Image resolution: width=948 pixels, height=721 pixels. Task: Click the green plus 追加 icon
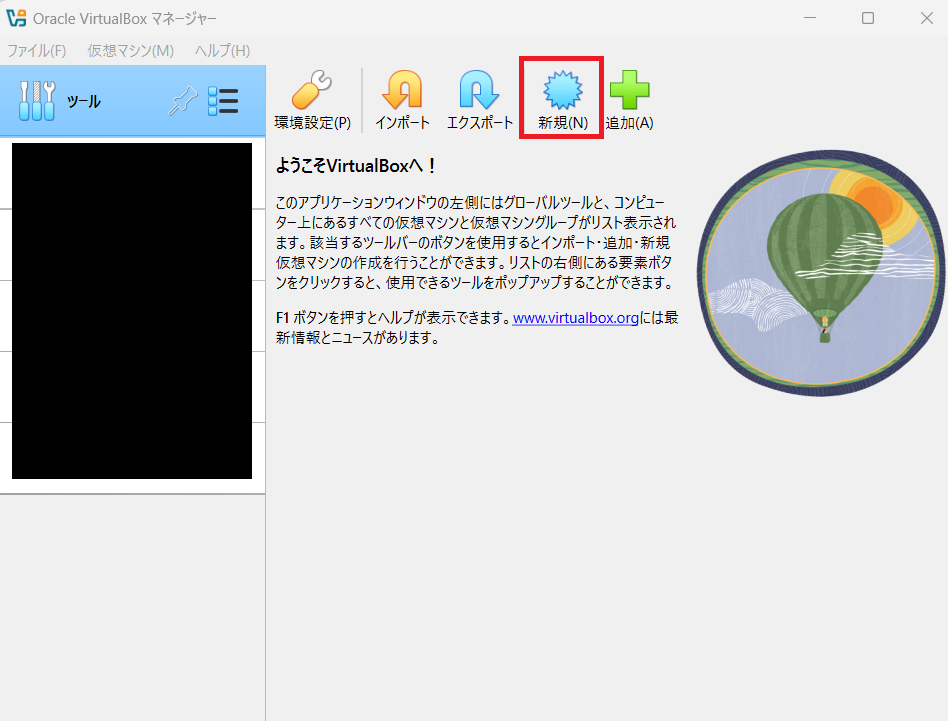click(x=629, y=92)
